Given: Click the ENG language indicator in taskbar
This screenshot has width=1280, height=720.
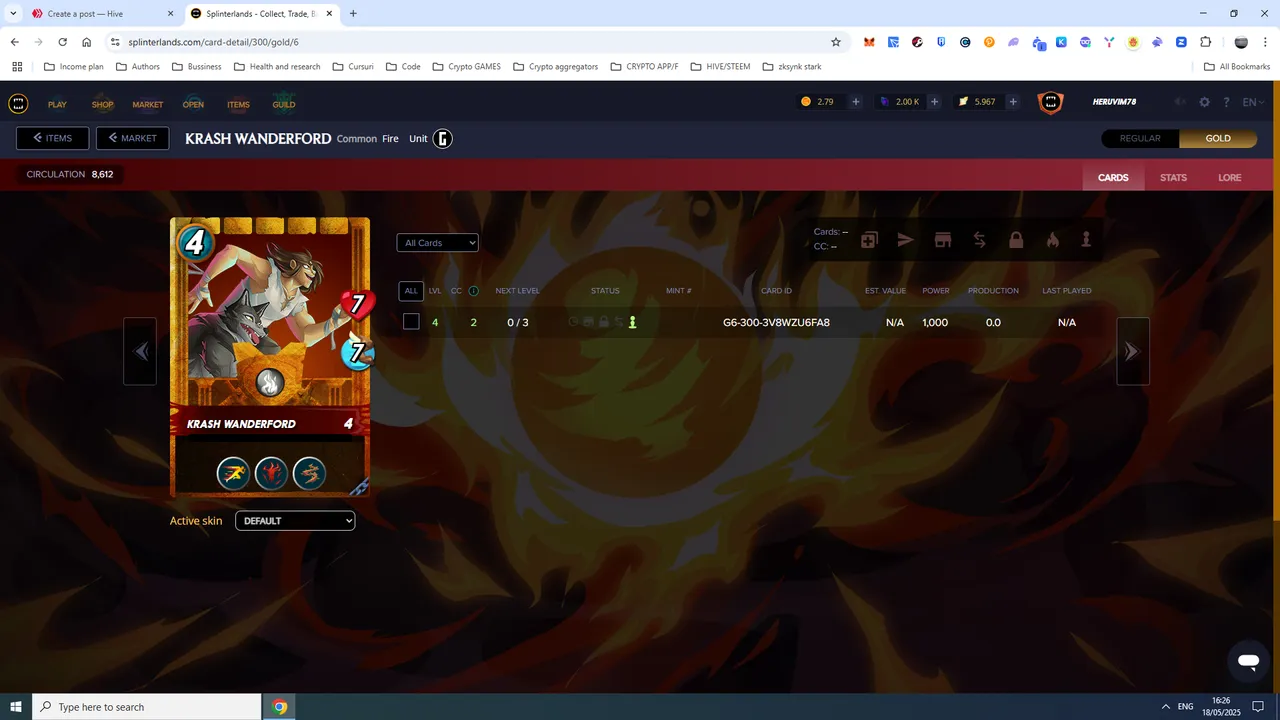Looking at the screenshot, I should (x=1186, y=707).
